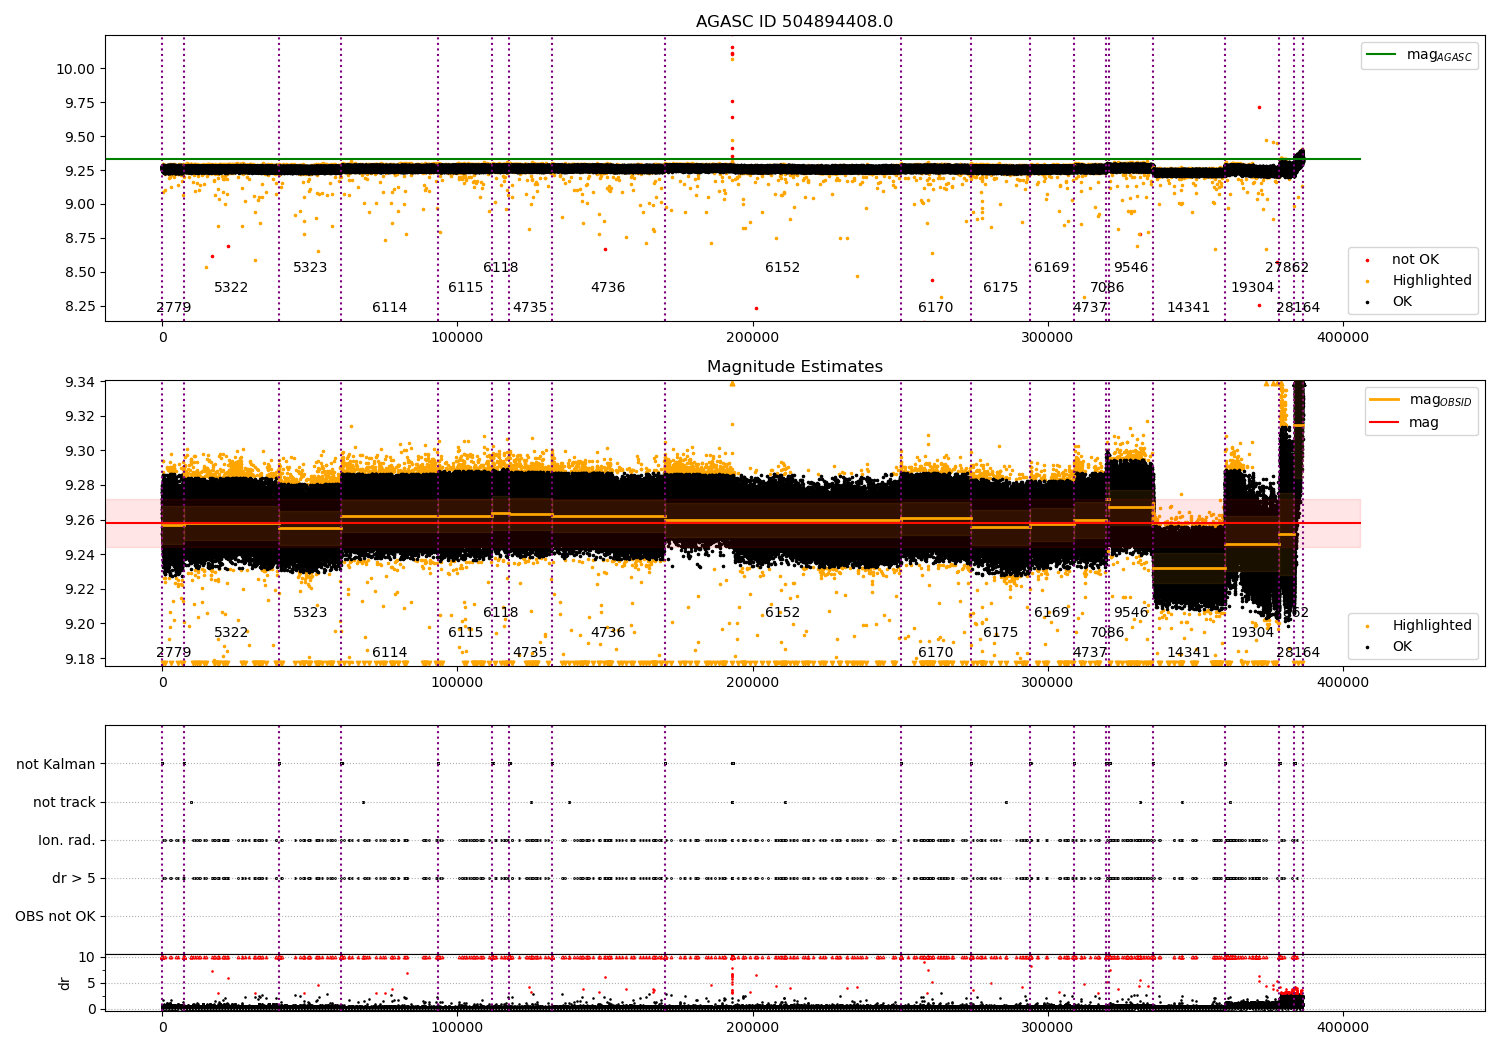The image size is (1500, 1050).
Task: Click the '9.75' y-axis tick label
Action: pos(81,103)
